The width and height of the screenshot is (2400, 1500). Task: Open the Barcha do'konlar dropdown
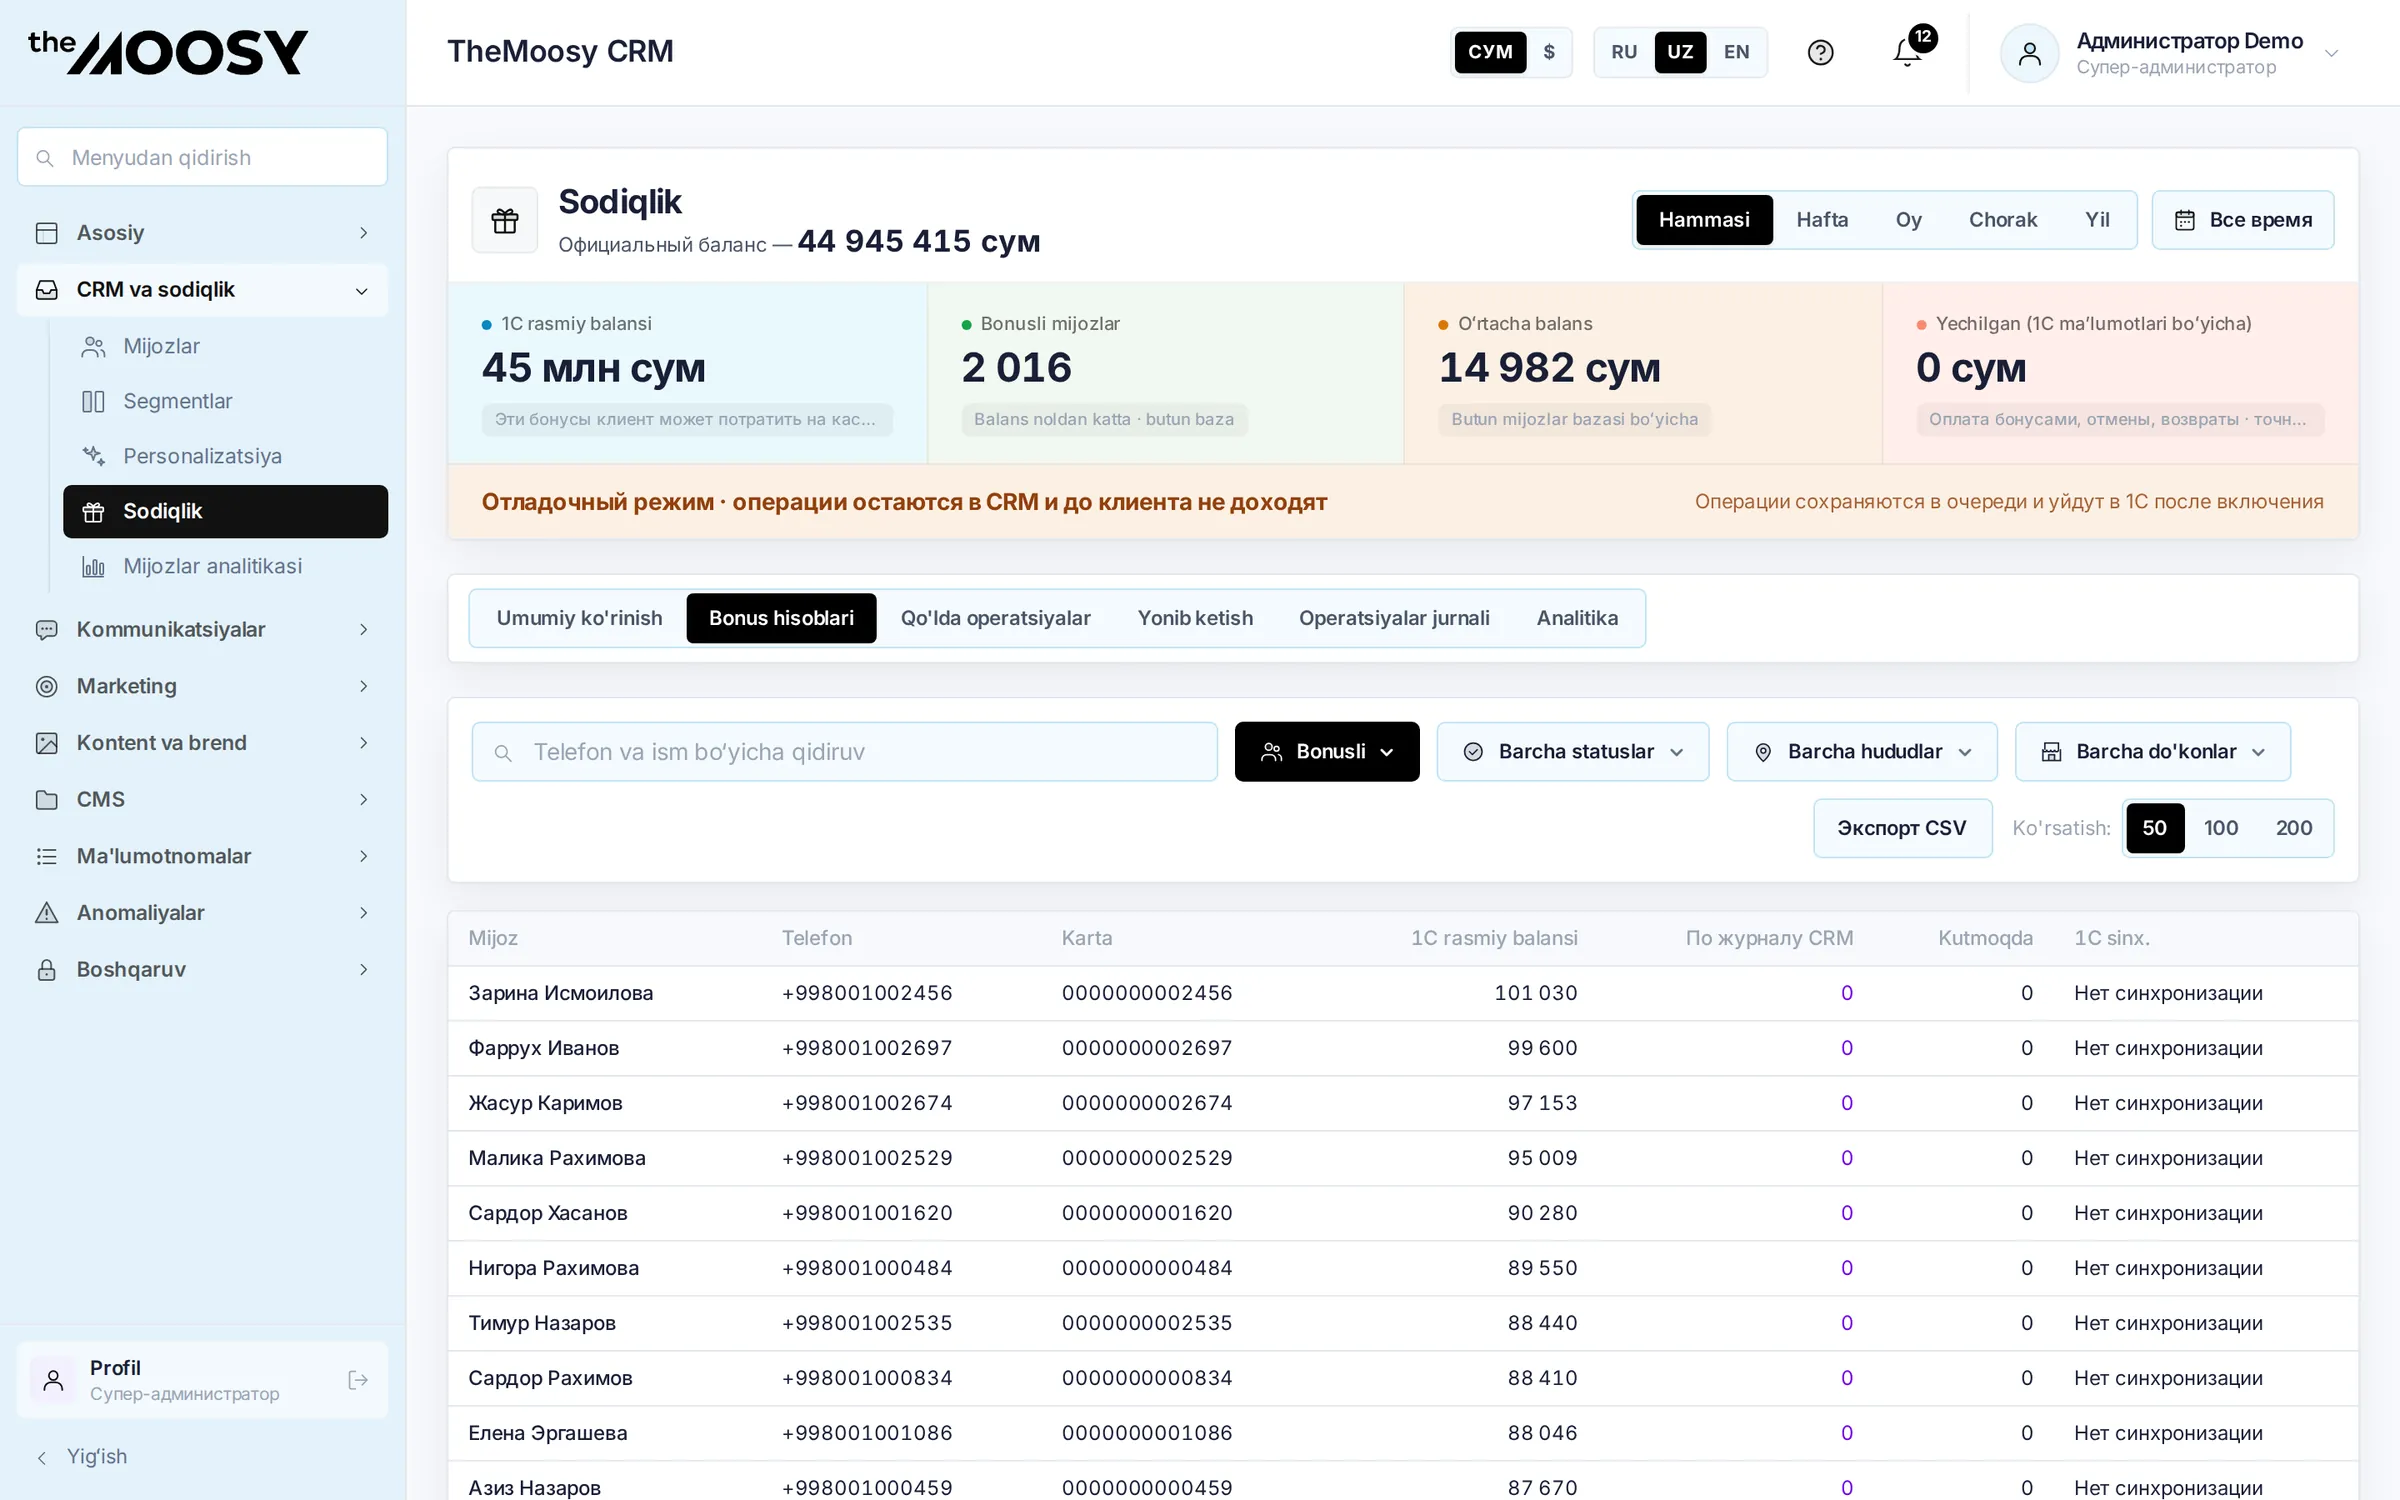tap(2153, 752)
